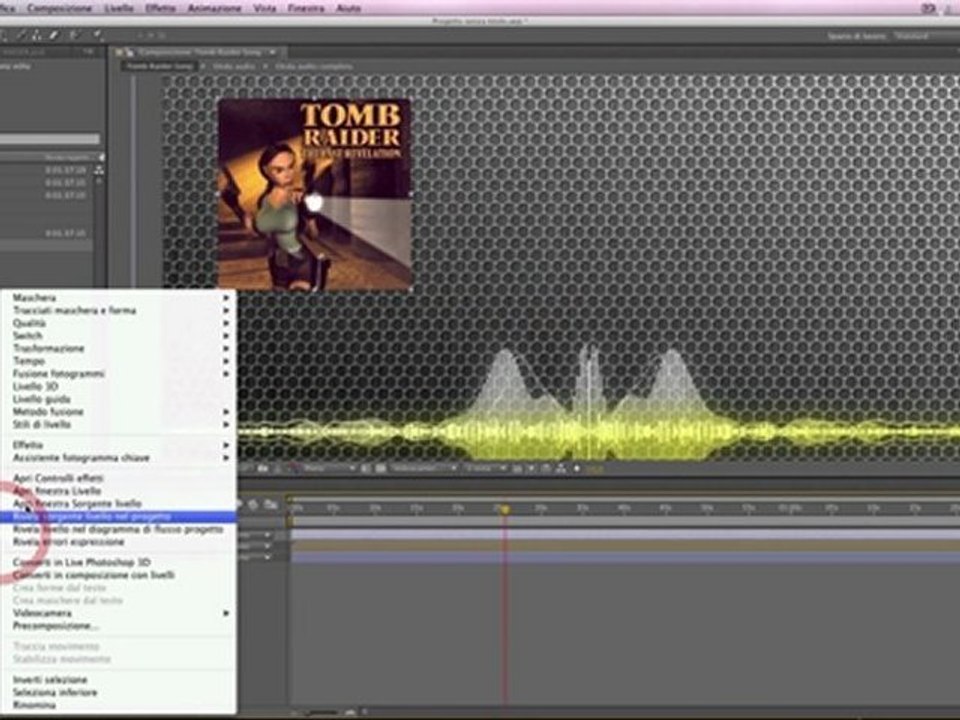Screen dimensions: 960x720
Task: Expand the Fusione fotogrammi submenu
Action: click(x=119, y=373)
